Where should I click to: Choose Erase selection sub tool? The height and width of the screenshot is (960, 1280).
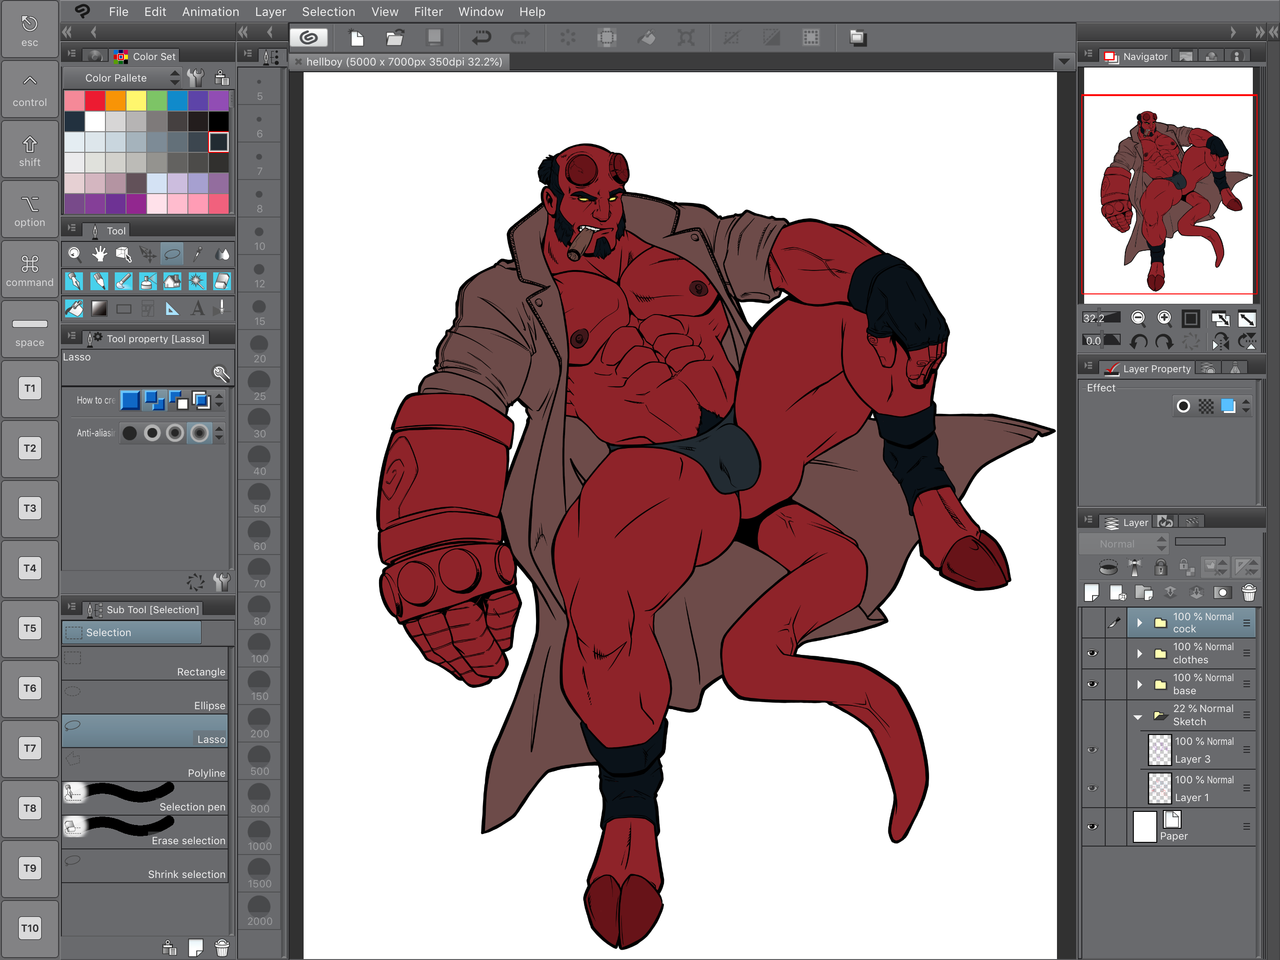coord(145,832)
